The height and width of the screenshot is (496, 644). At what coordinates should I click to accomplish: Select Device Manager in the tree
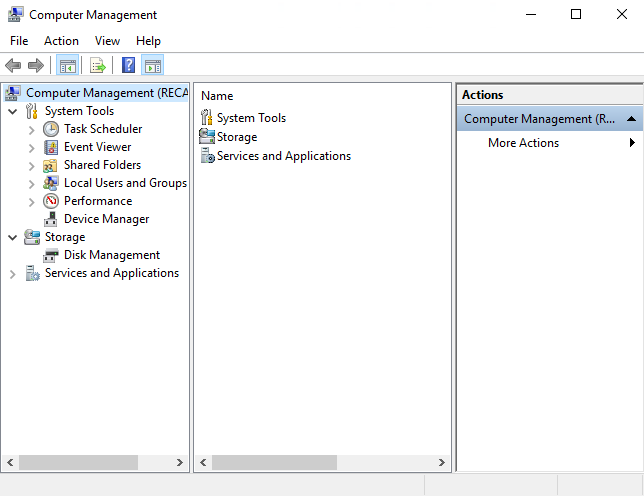[x=106, y=219]
